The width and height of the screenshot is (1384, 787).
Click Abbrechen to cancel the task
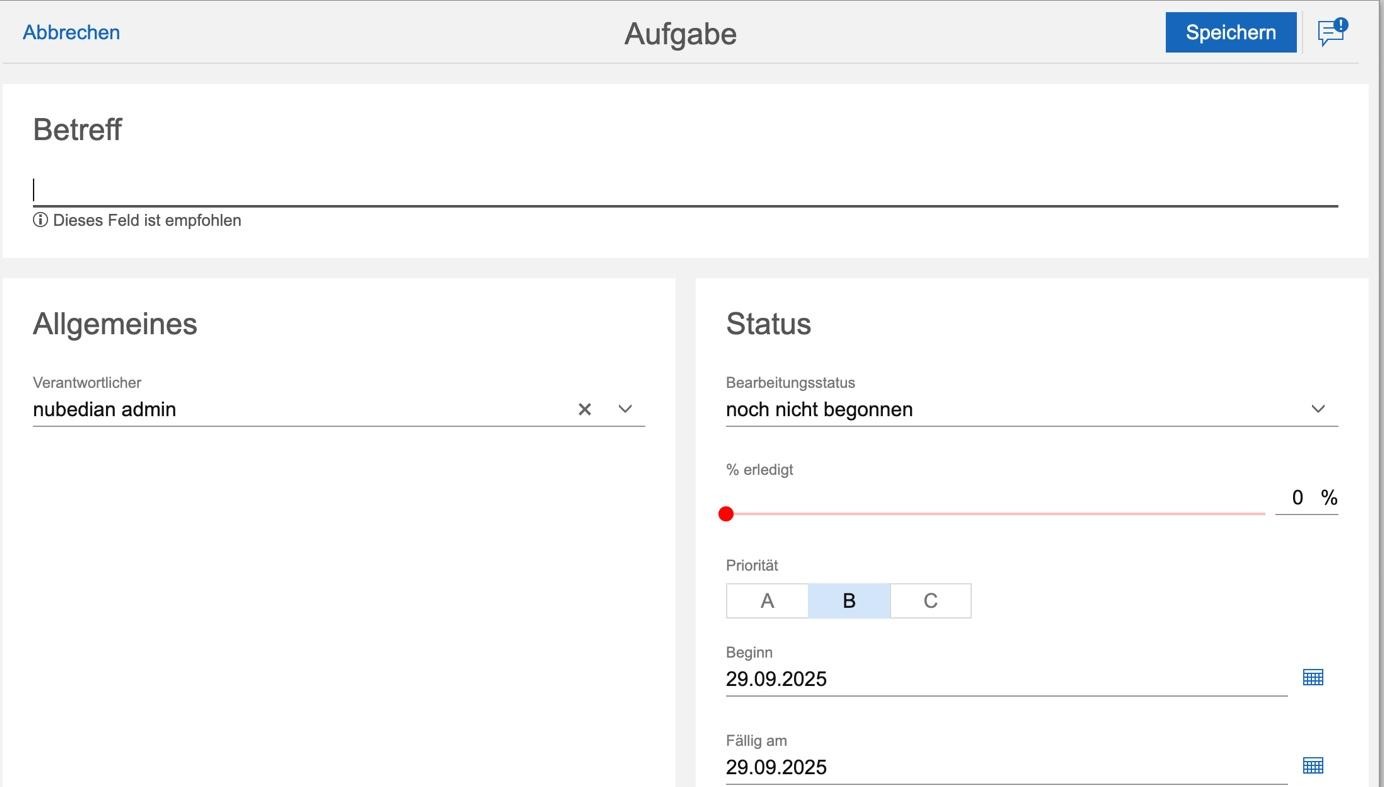coord(71,32)
